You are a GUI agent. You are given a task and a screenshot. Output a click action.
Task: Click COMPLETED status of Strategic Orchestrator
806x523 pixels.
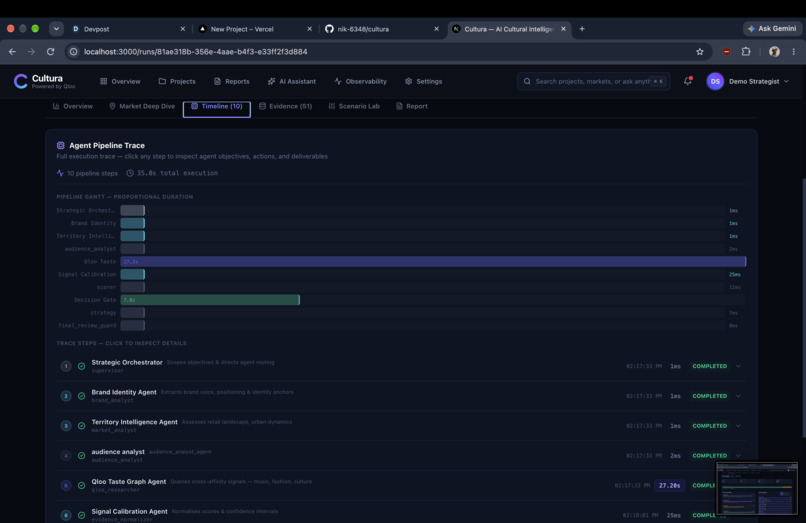click(x=709, y=366)
